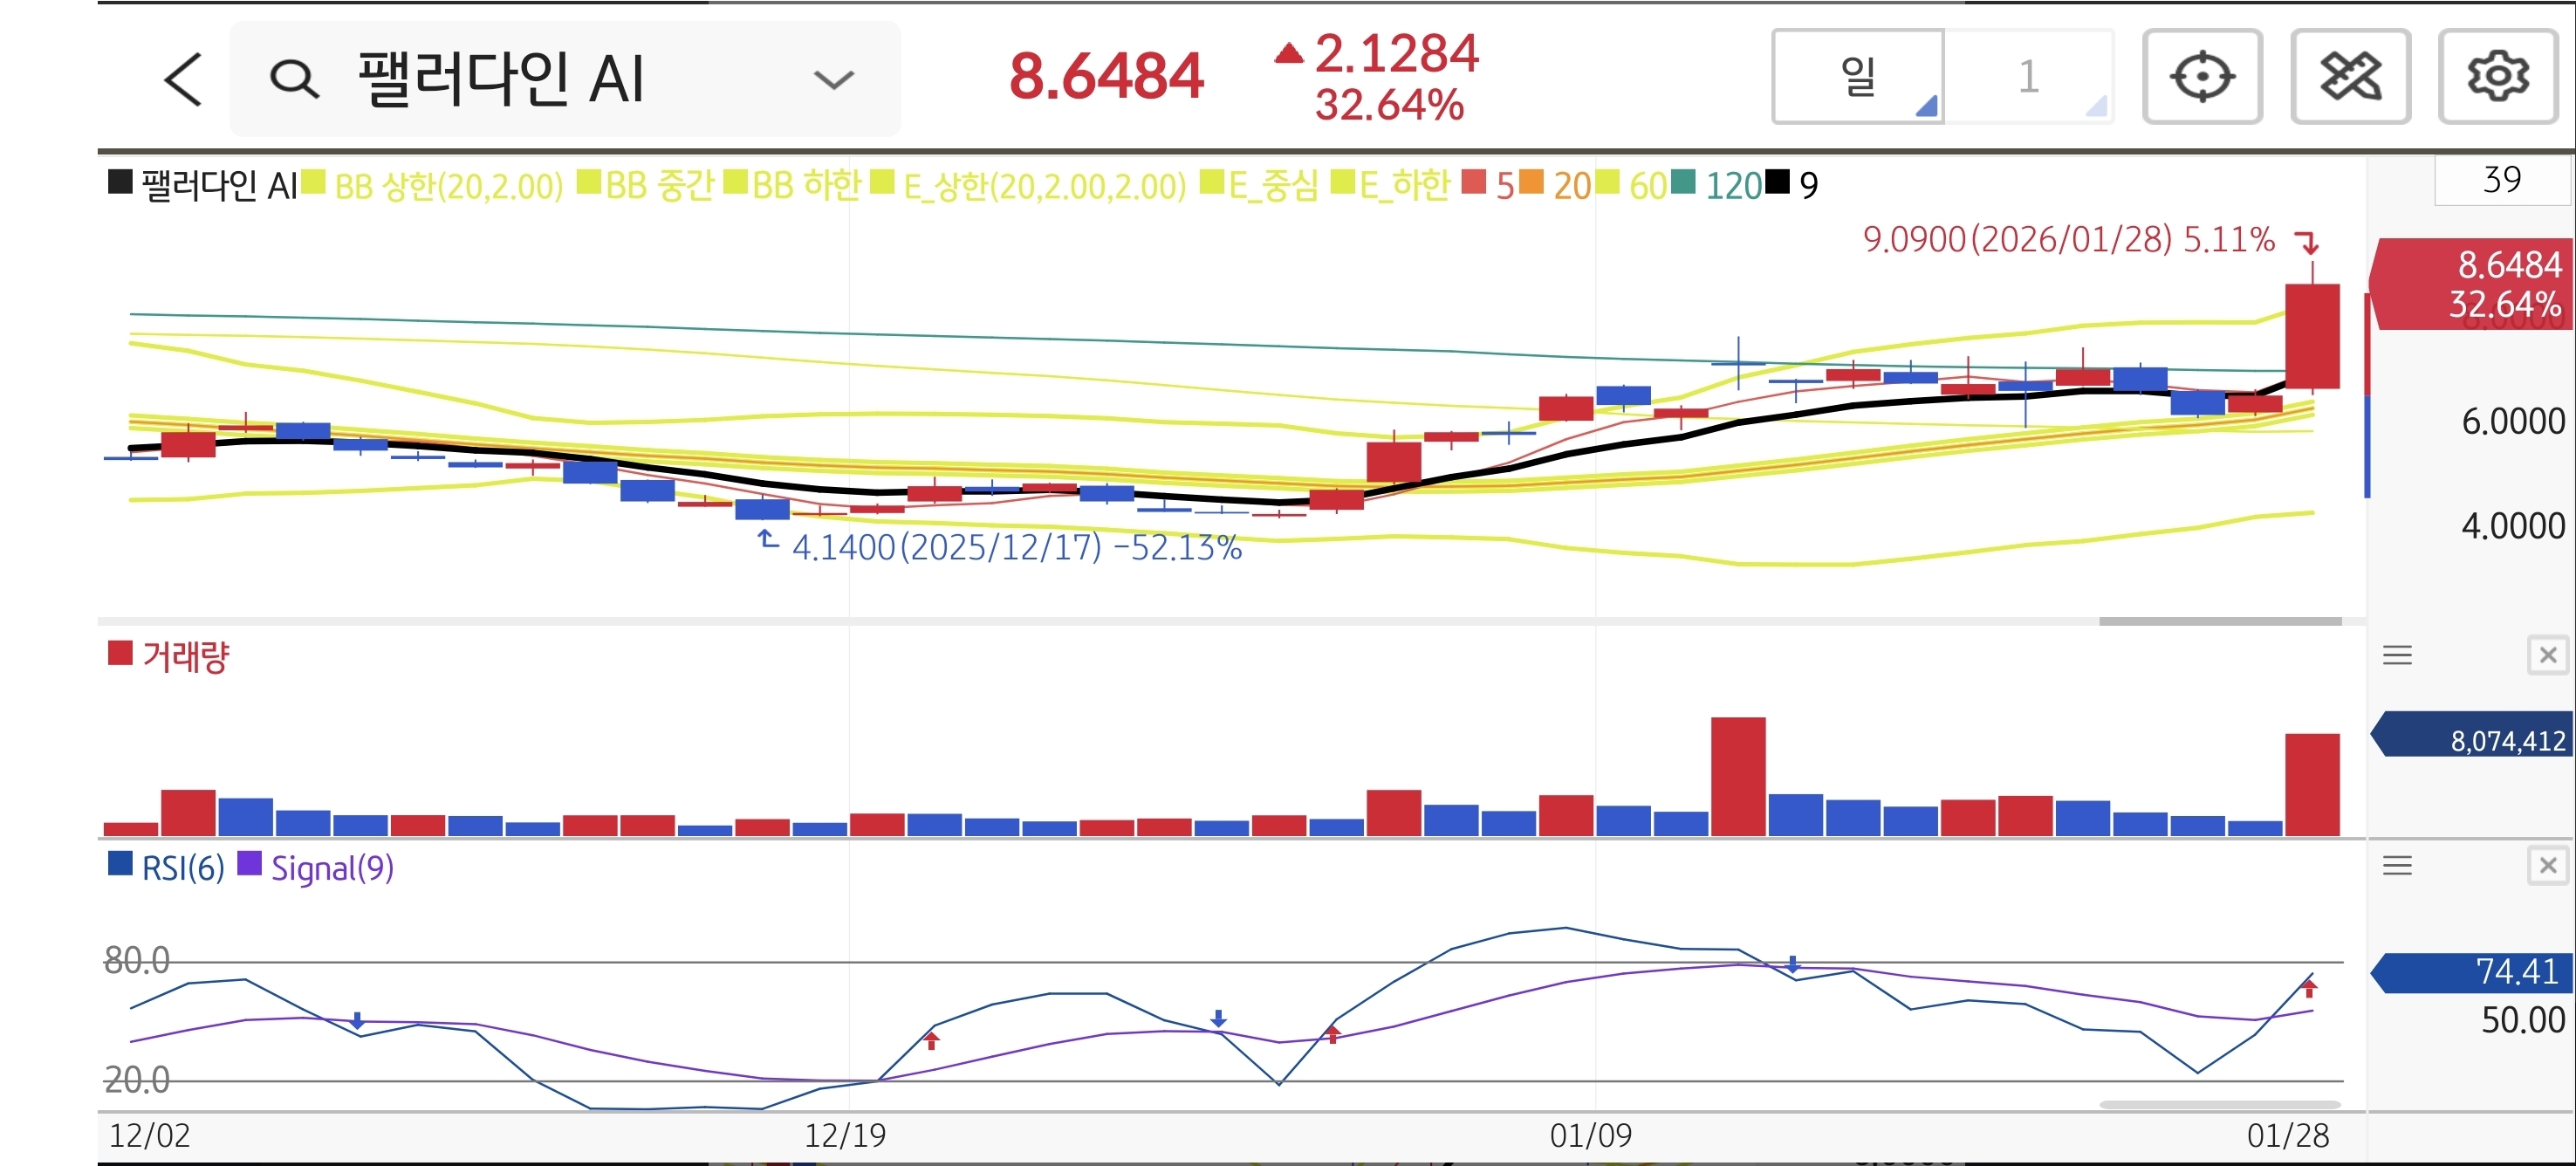Tap the back arrow icon
2576x1166 pixels.
point(183,79)
